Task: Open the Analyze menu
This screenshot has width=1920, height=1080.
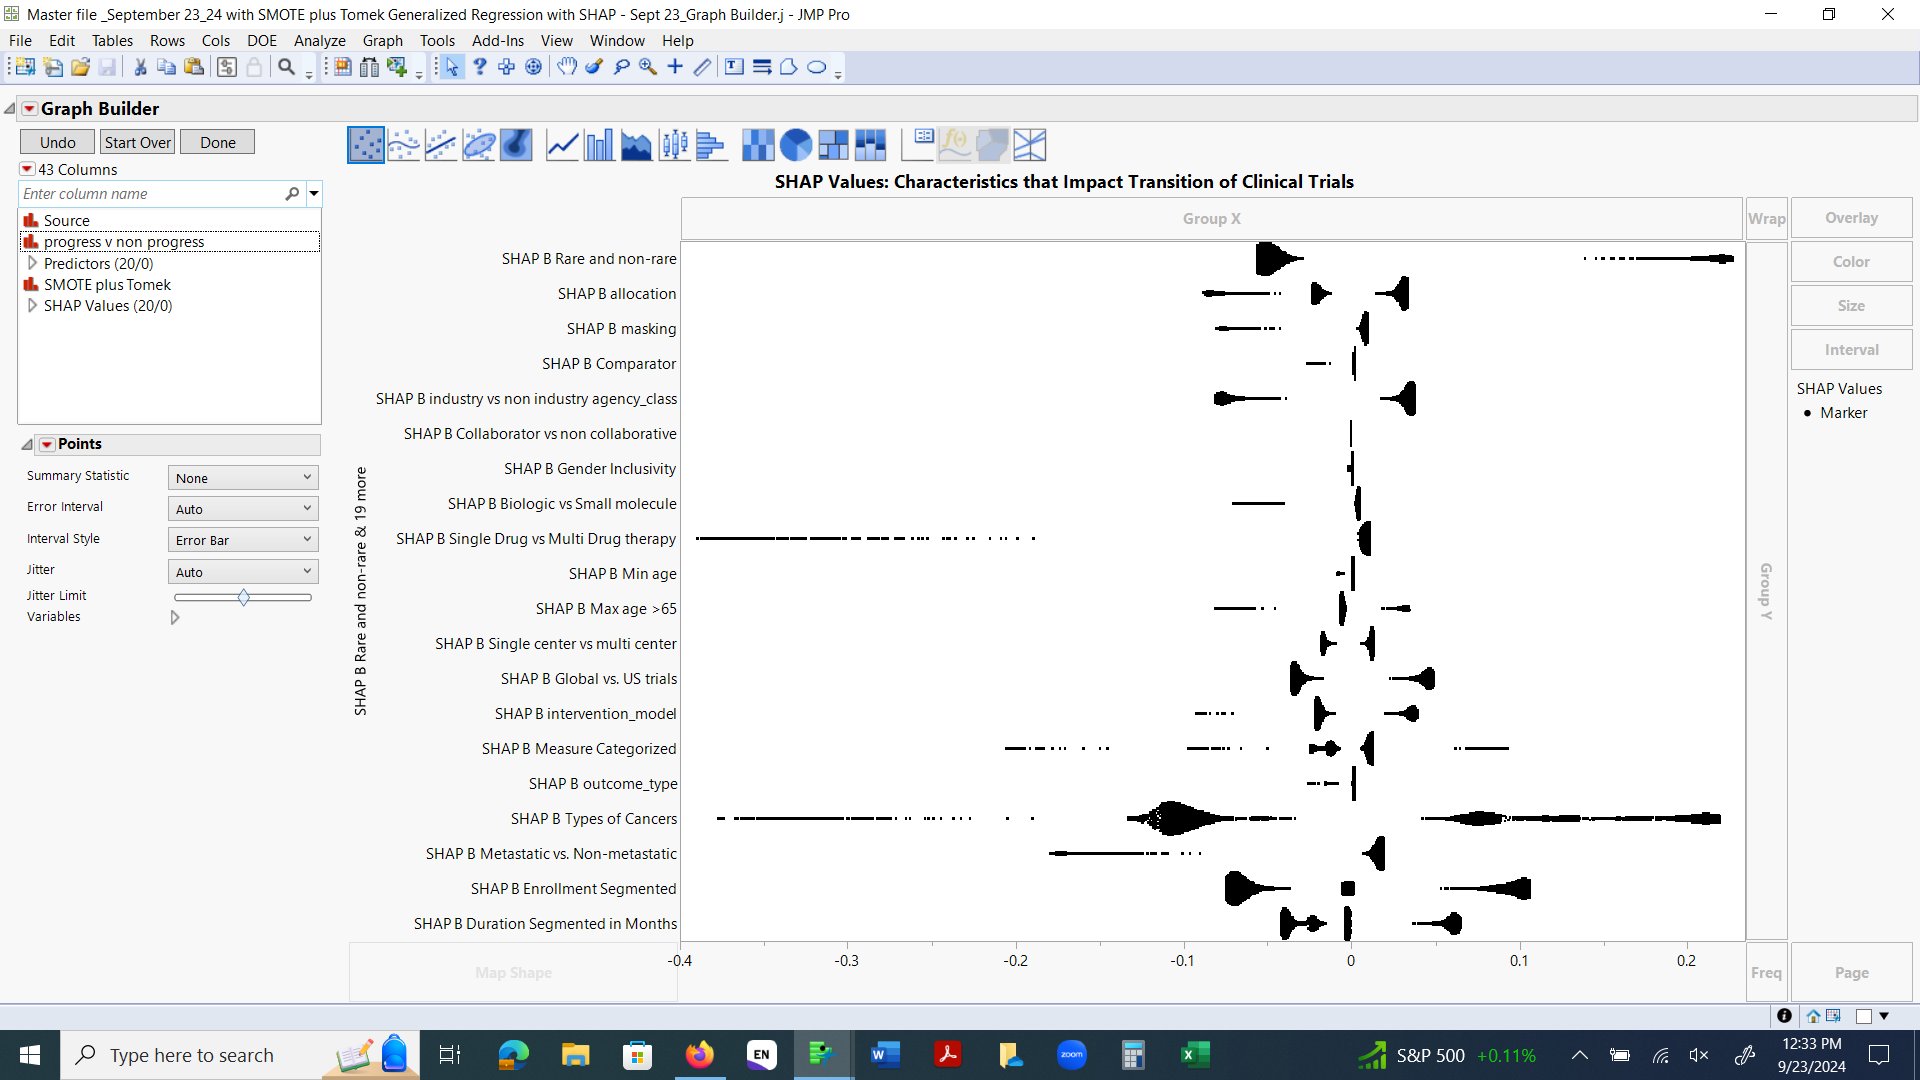Action: (319, 40)
